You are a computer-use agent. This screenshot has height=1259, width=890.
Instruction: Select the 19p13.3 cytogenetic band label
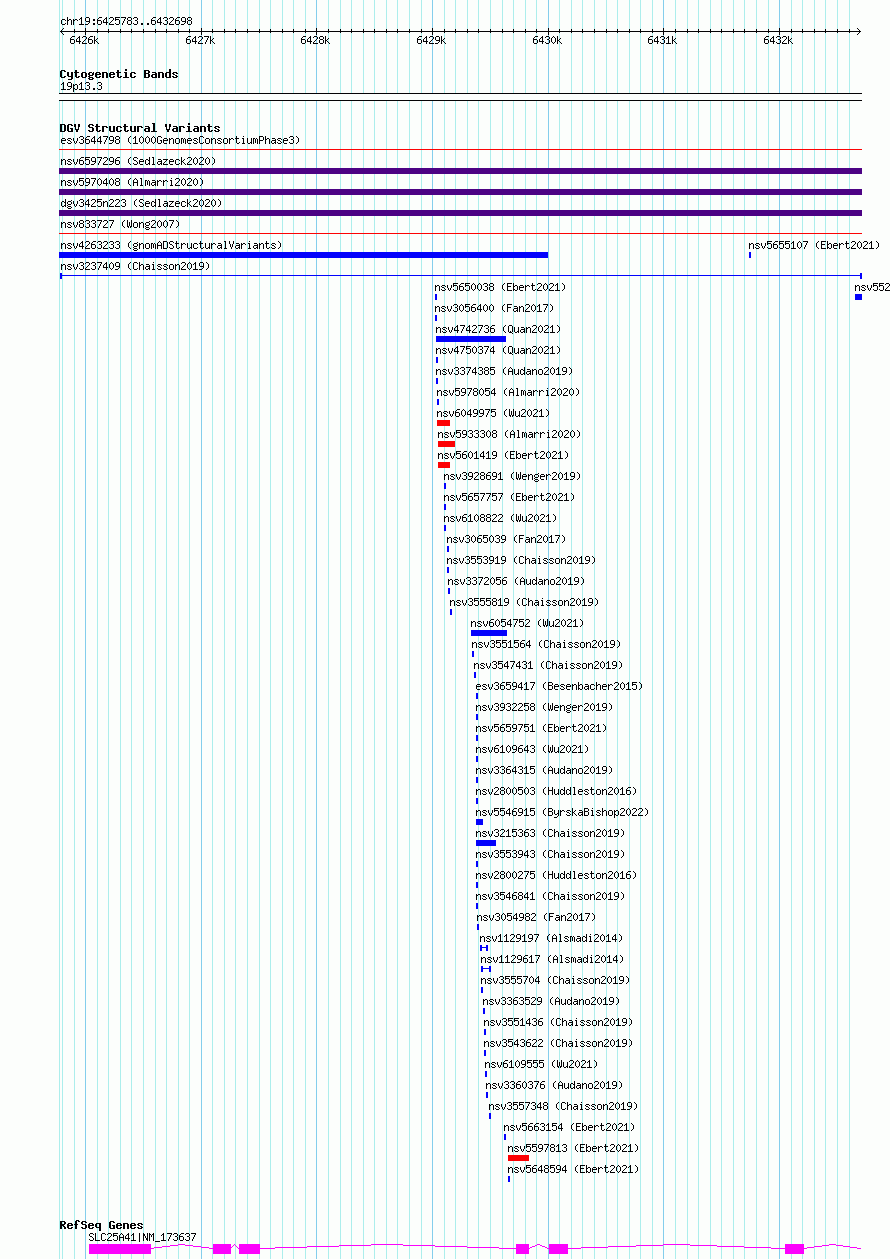pos(81,86)
